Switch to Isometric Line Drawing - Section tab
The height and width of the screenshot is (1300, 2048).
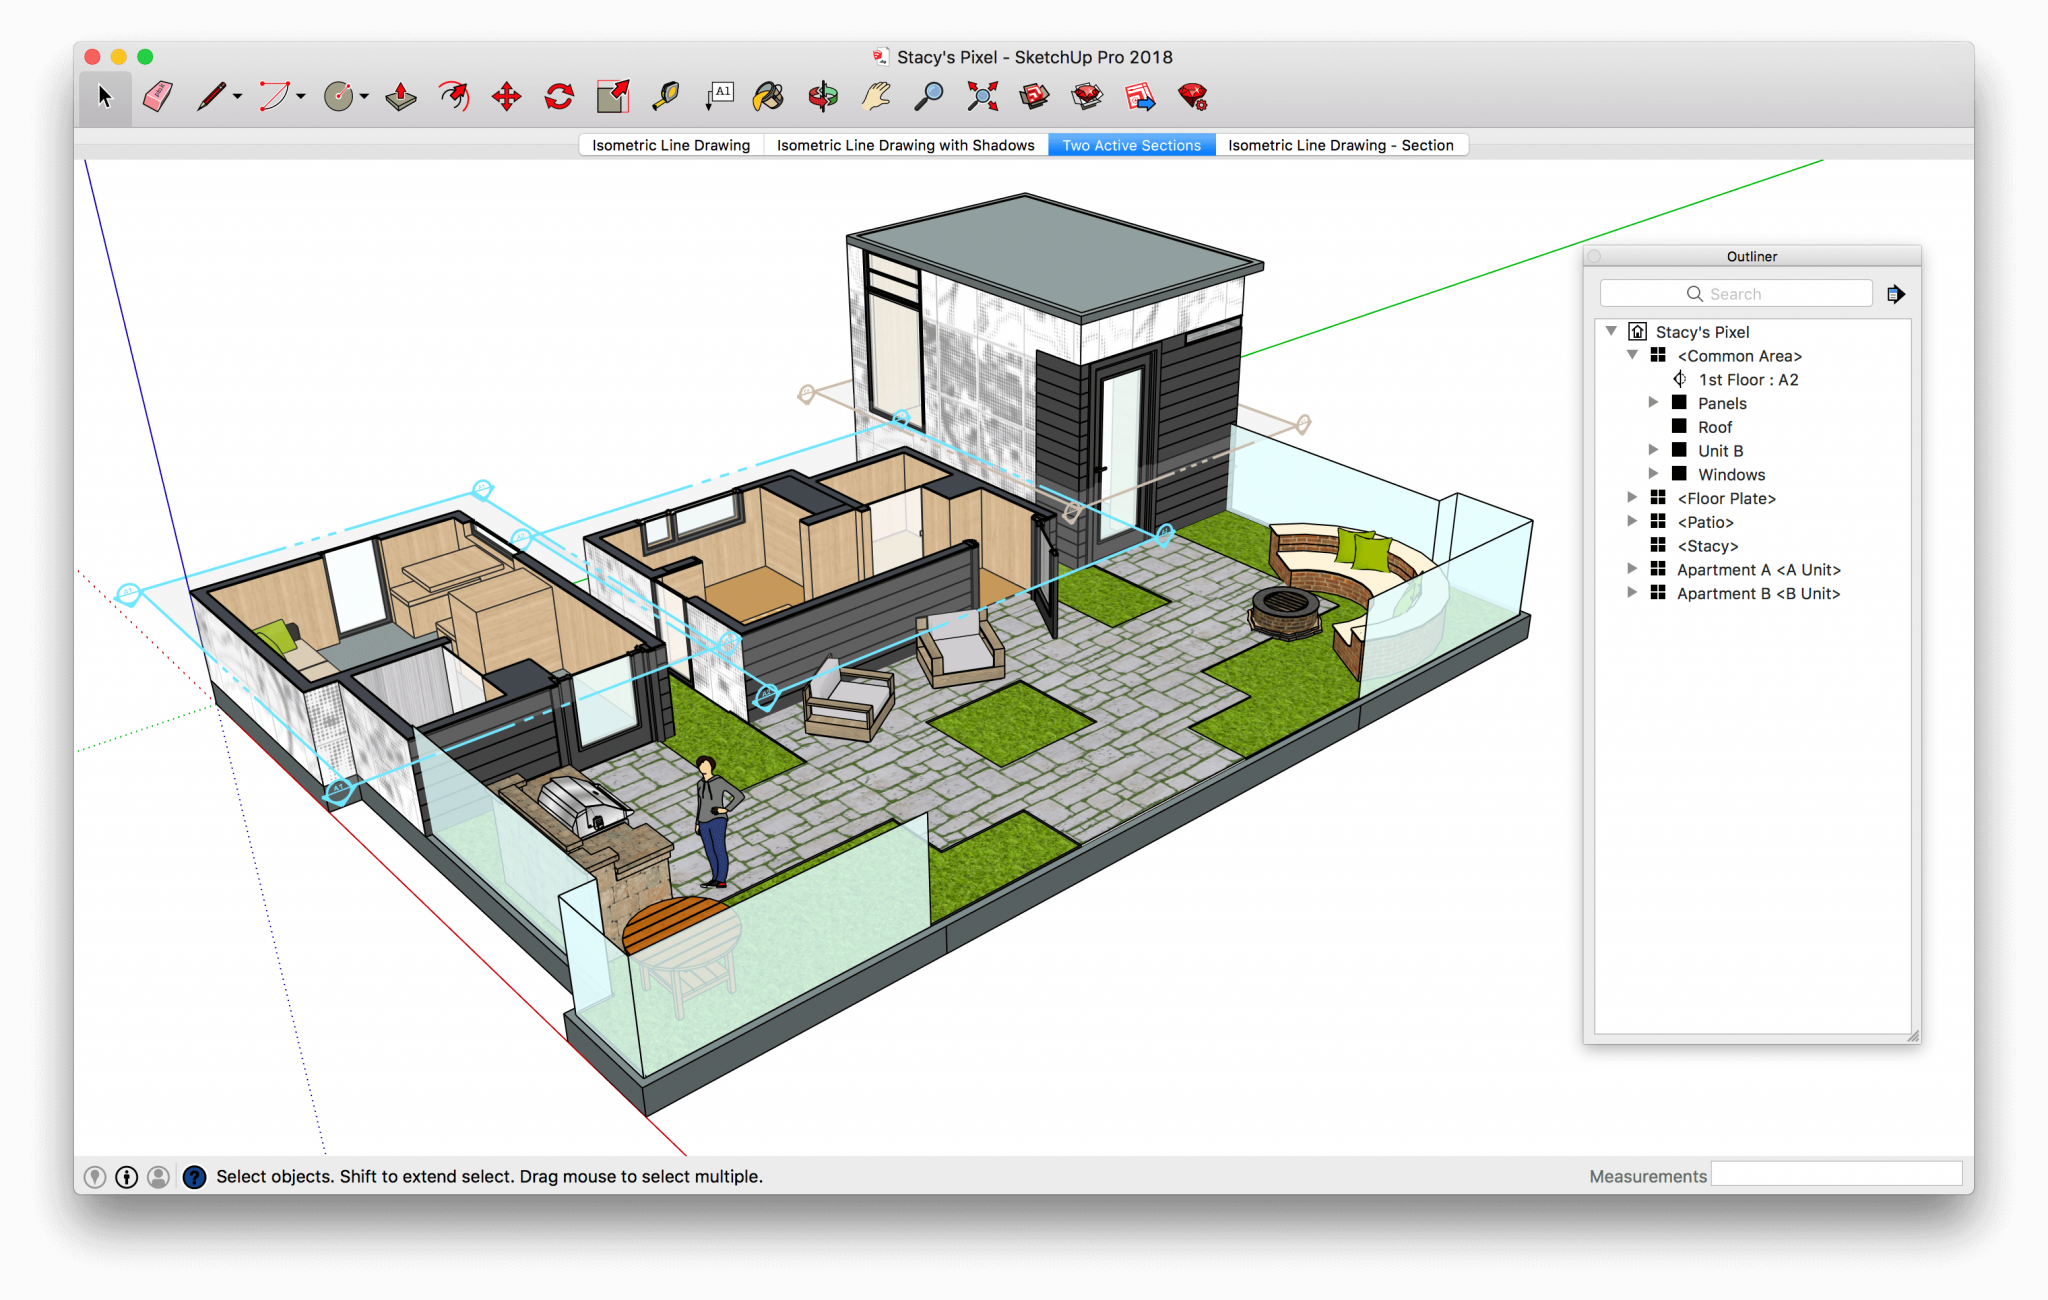click(1342, 145)
